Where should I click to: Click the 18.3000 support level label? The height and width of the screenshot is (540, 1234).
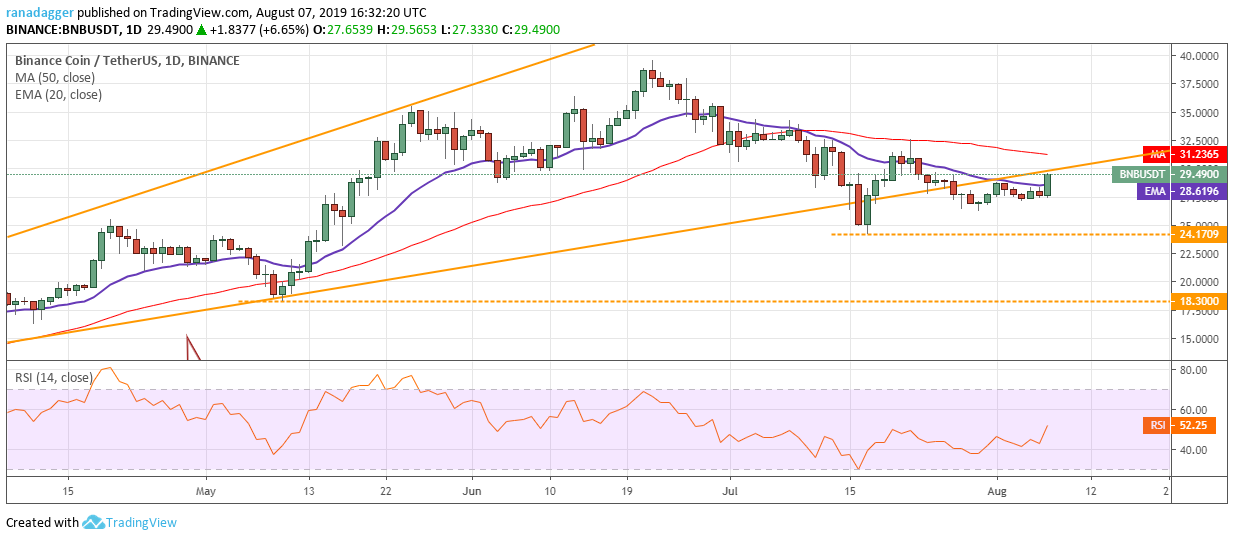coord(1199,301)
